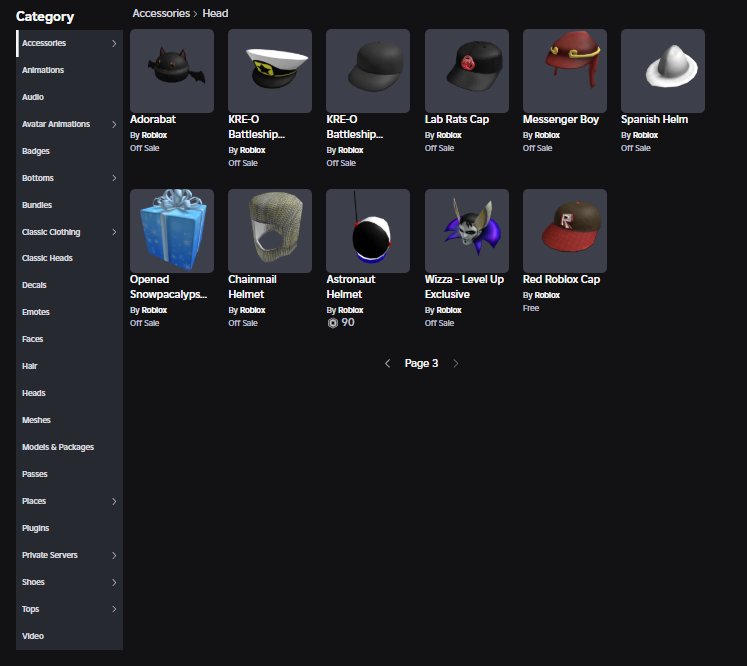747x666 pixels.
Task: Open the white KRE-O Battleship captain hat thumbnail
Action: point(270,71)
